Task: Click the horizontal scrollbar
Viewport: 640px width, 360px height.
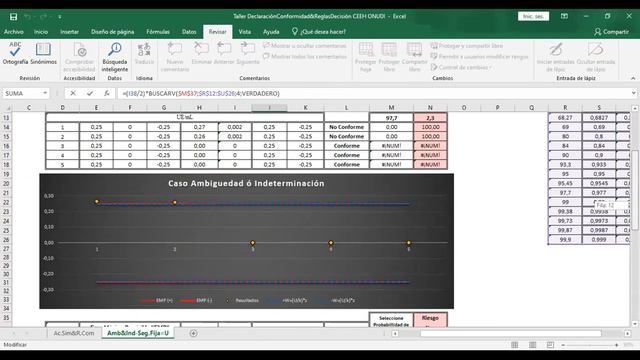Action: [511, 333]
